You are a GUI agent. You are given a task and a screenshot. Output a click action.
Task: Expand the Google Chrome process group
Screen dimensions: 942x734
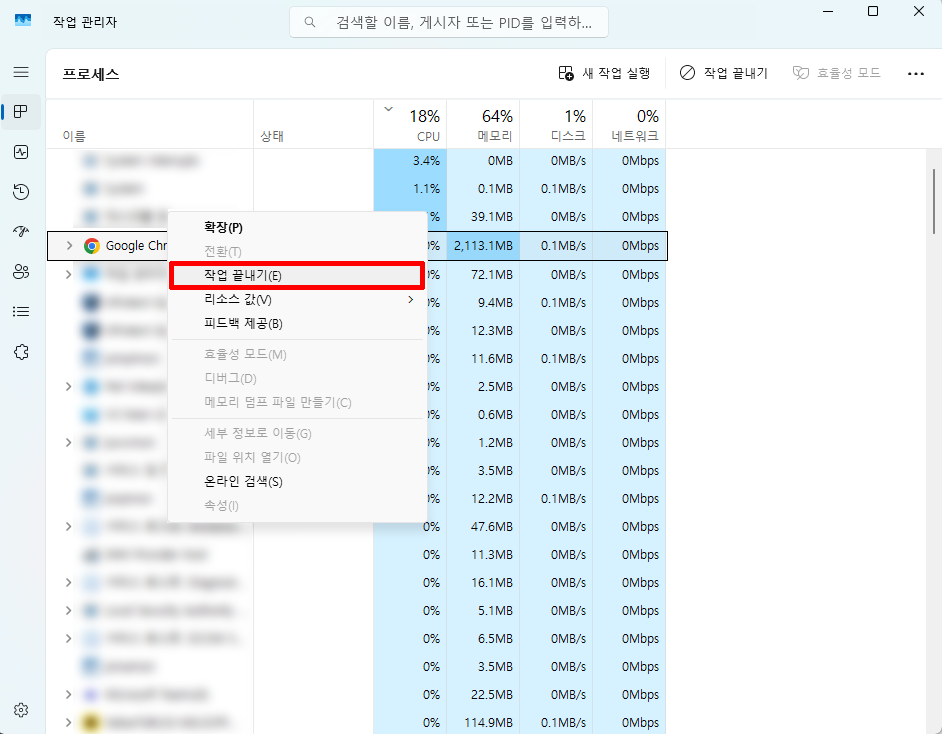point(68,246)
